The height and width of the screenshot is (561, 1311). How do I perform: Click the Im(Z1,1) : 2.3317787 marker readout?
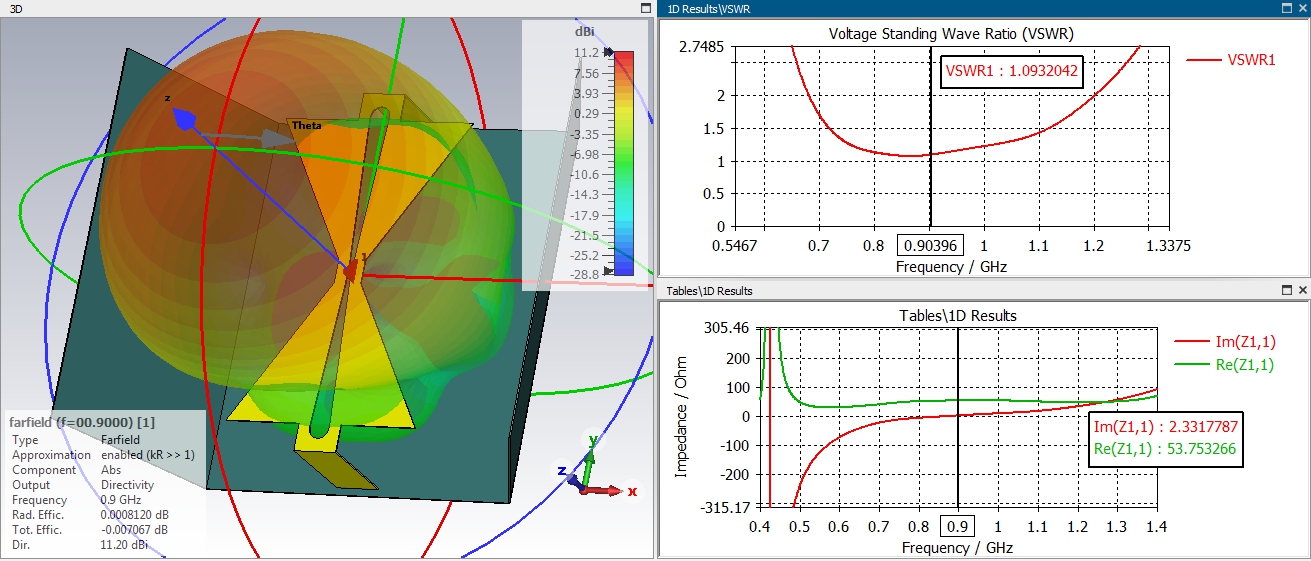[1164, 428]
